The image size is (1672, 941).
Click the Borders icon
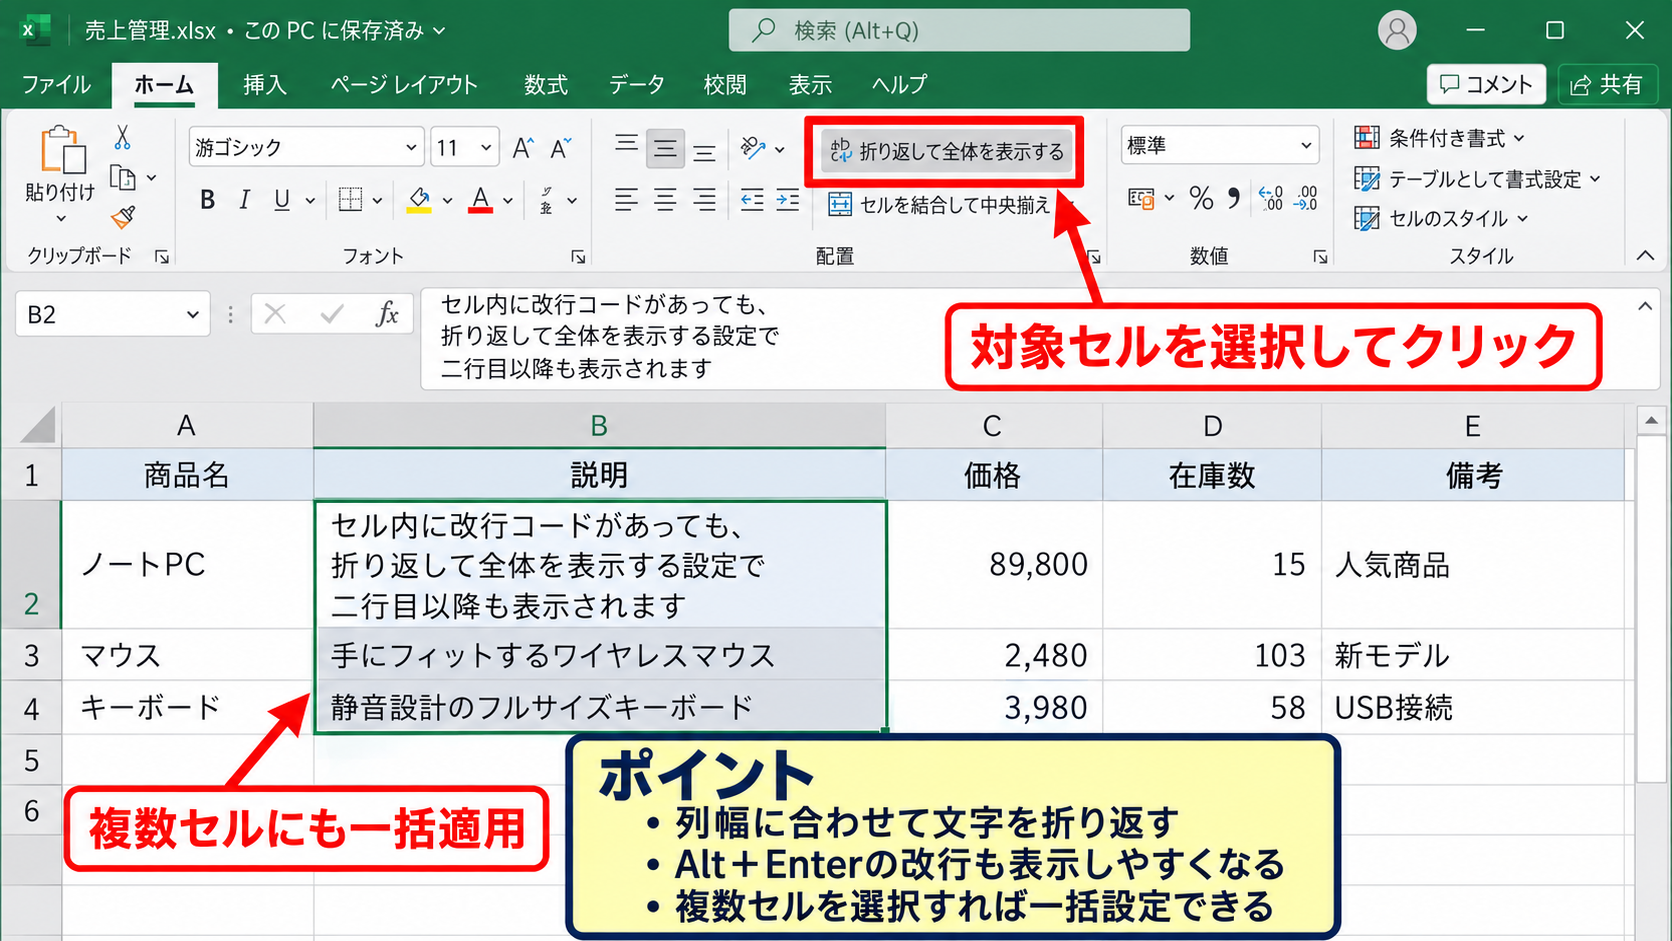pos(350,200)
